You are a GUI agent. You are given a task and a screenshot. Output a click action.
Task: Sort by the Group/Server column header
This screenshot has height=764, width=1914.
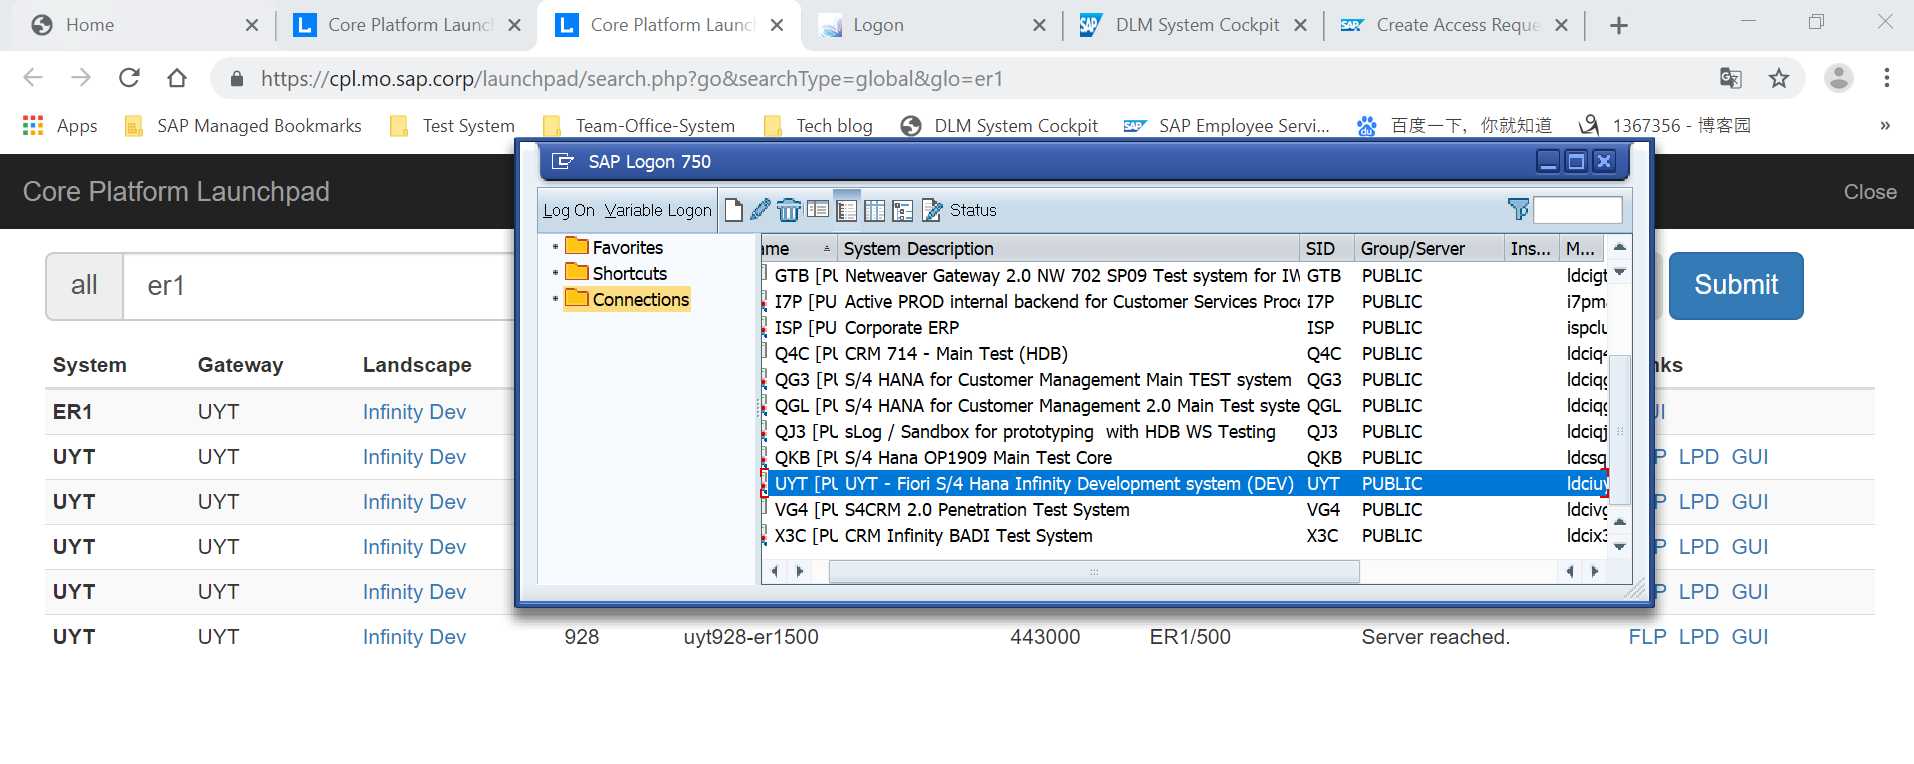coord(1428,248)
